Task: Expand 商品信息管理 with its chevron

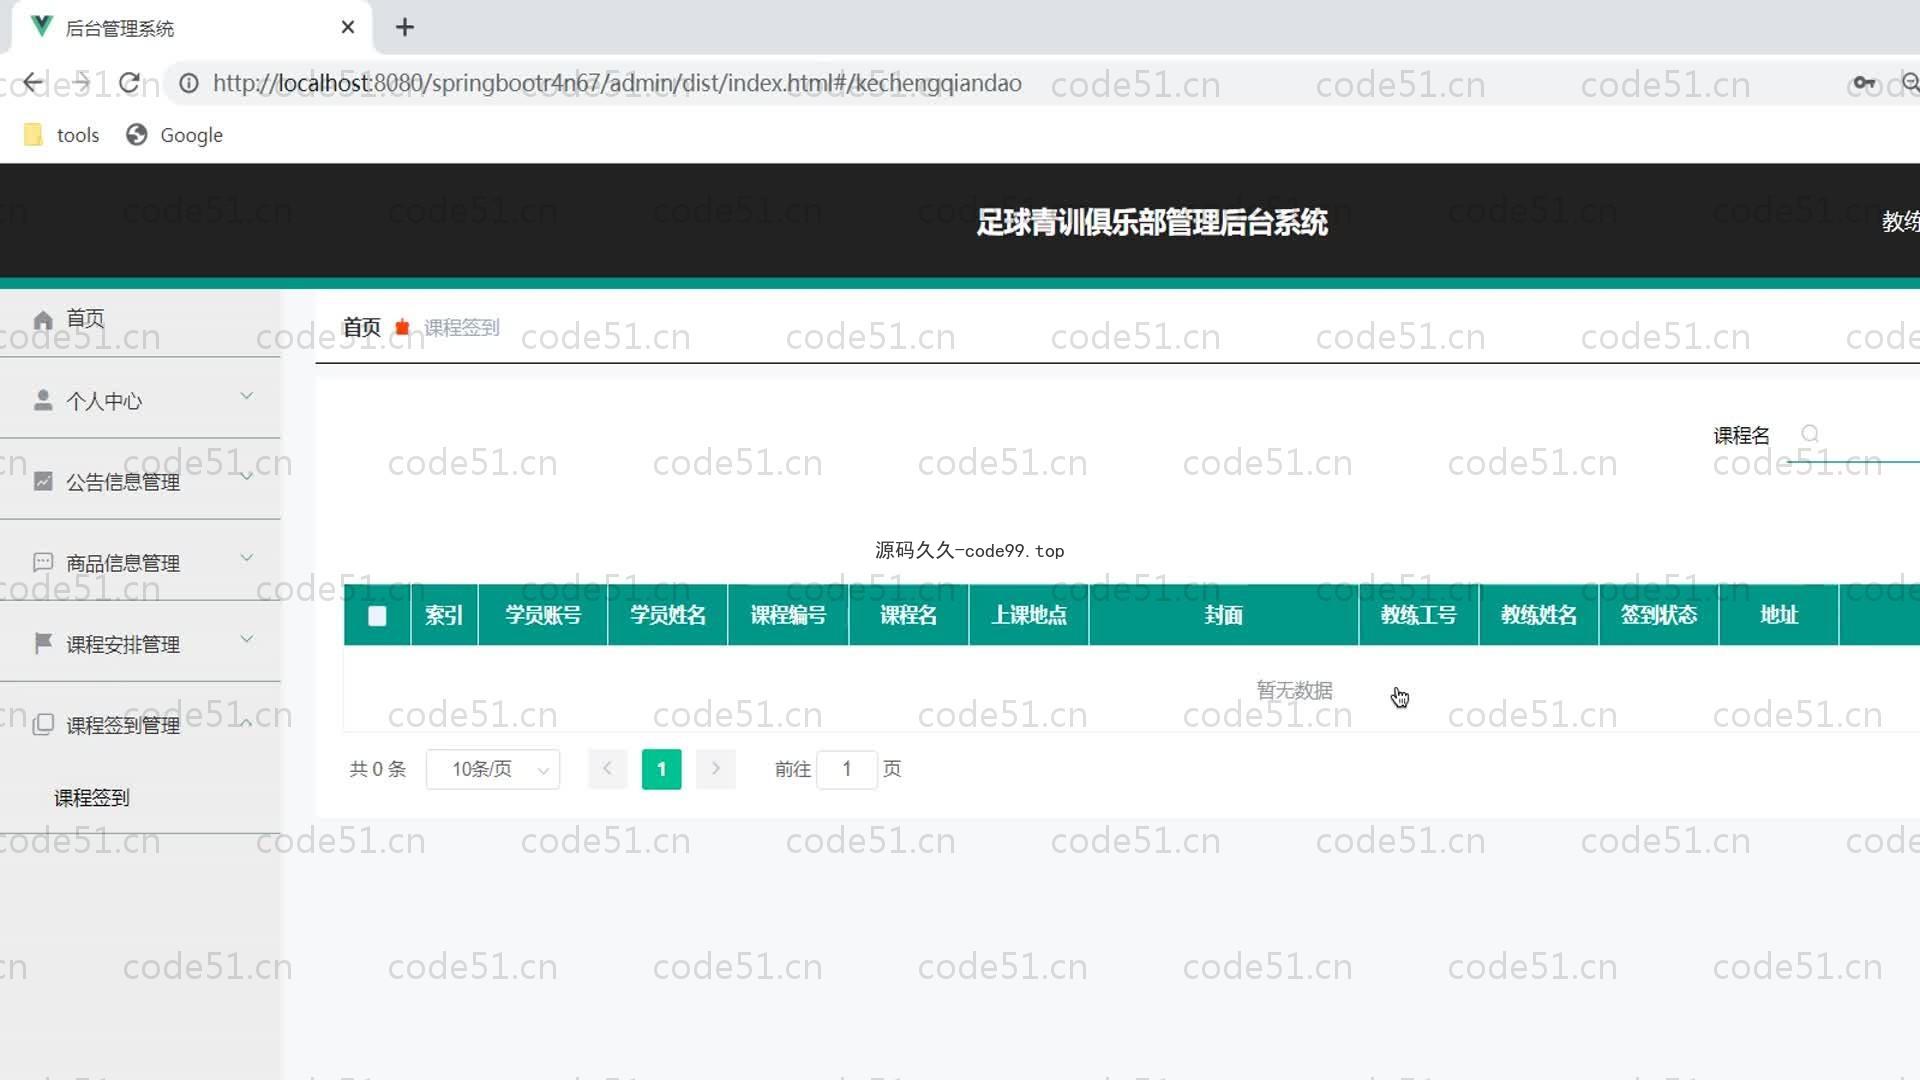Action: point(247,558)
